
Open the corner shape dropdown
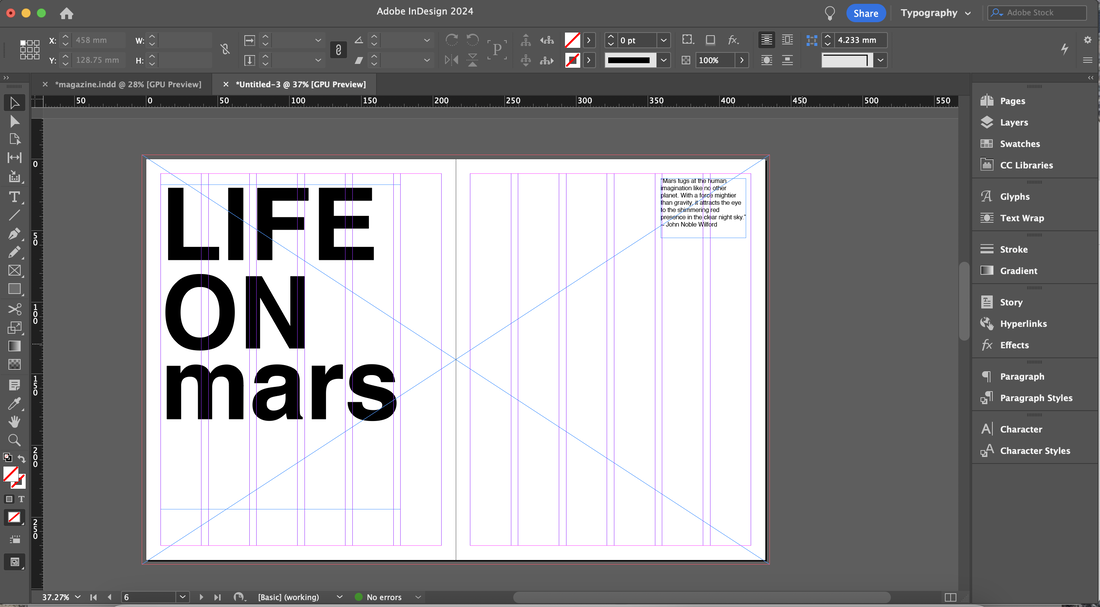click(x=880, y=60)
